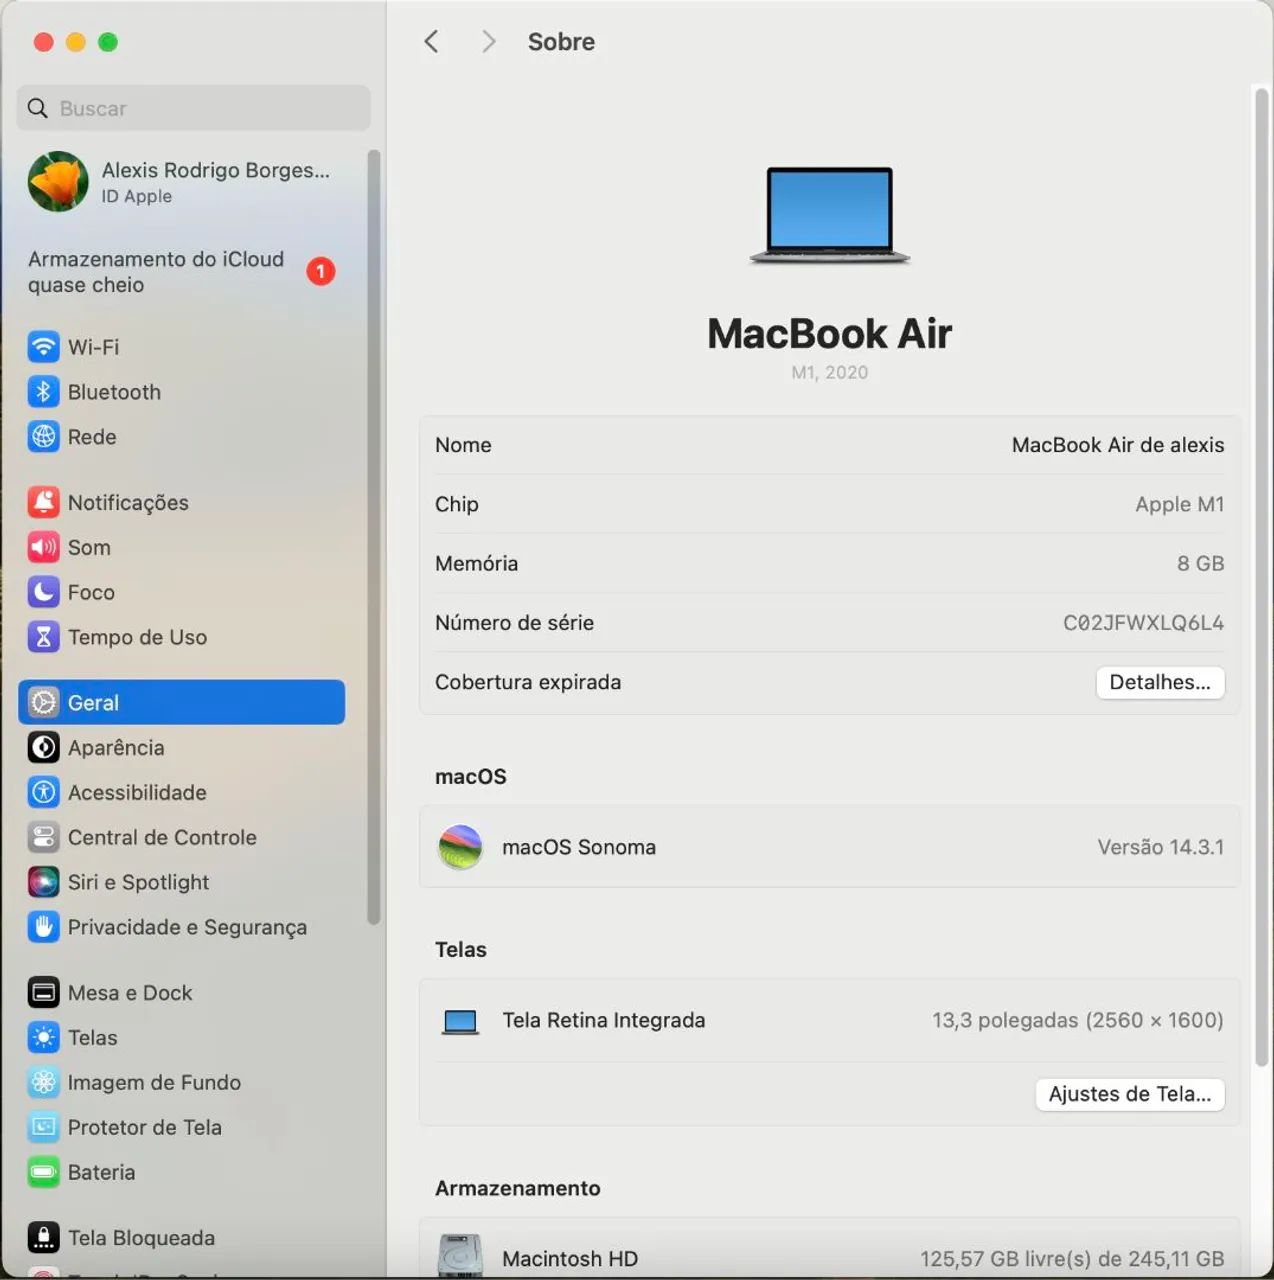
Task: Click the Central de Controle icon
Action: pos(43,837)
